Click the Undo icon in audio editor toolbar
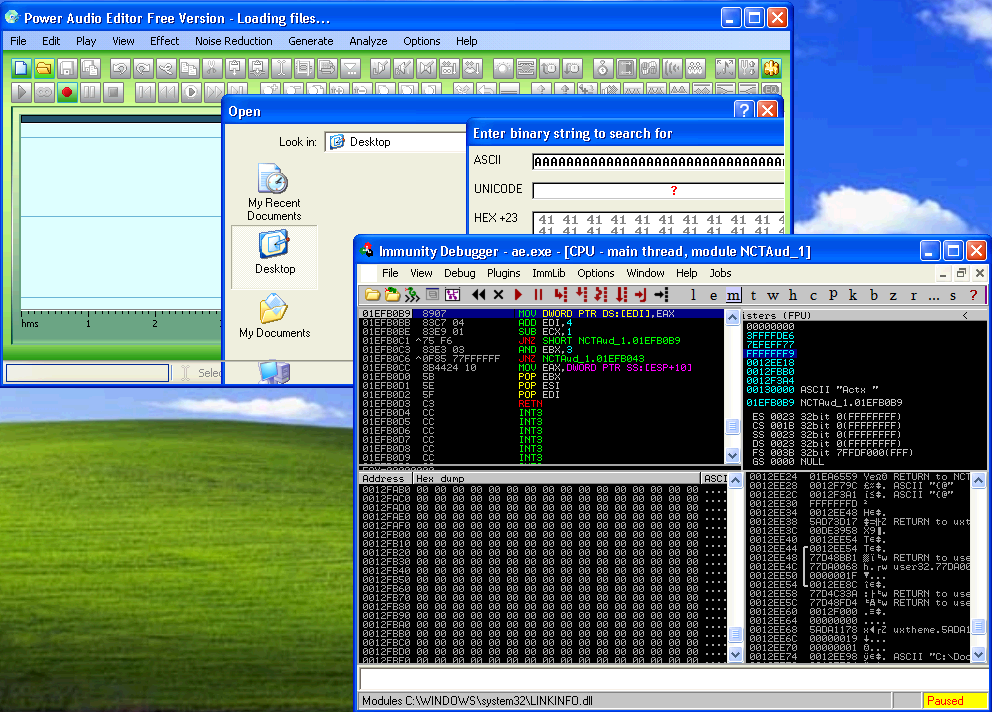The image size is (992, 712). tap(120, 68)
